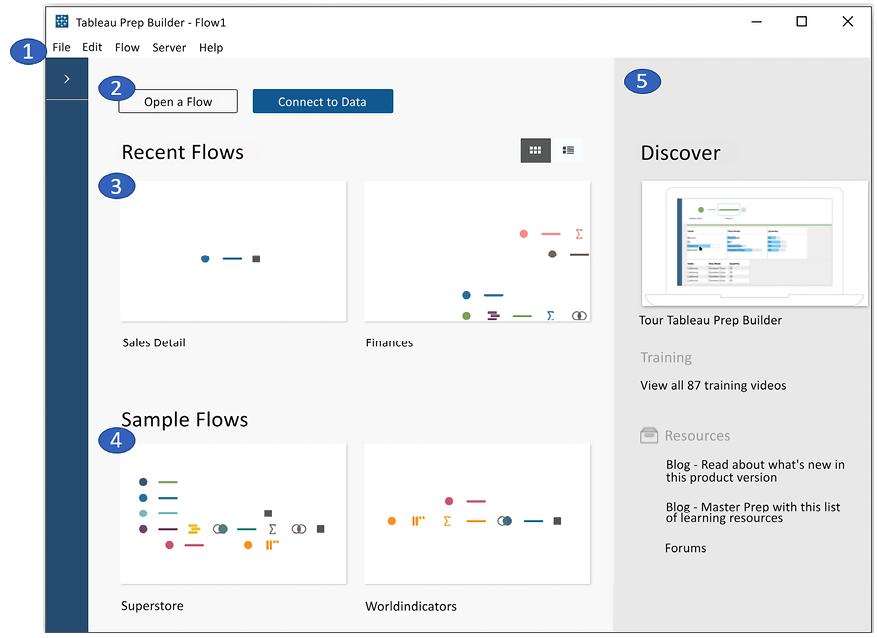The height and width of the screenshot is (638, 877).
Task: Open the blog about what's new in version
Action: coord(755,471)
